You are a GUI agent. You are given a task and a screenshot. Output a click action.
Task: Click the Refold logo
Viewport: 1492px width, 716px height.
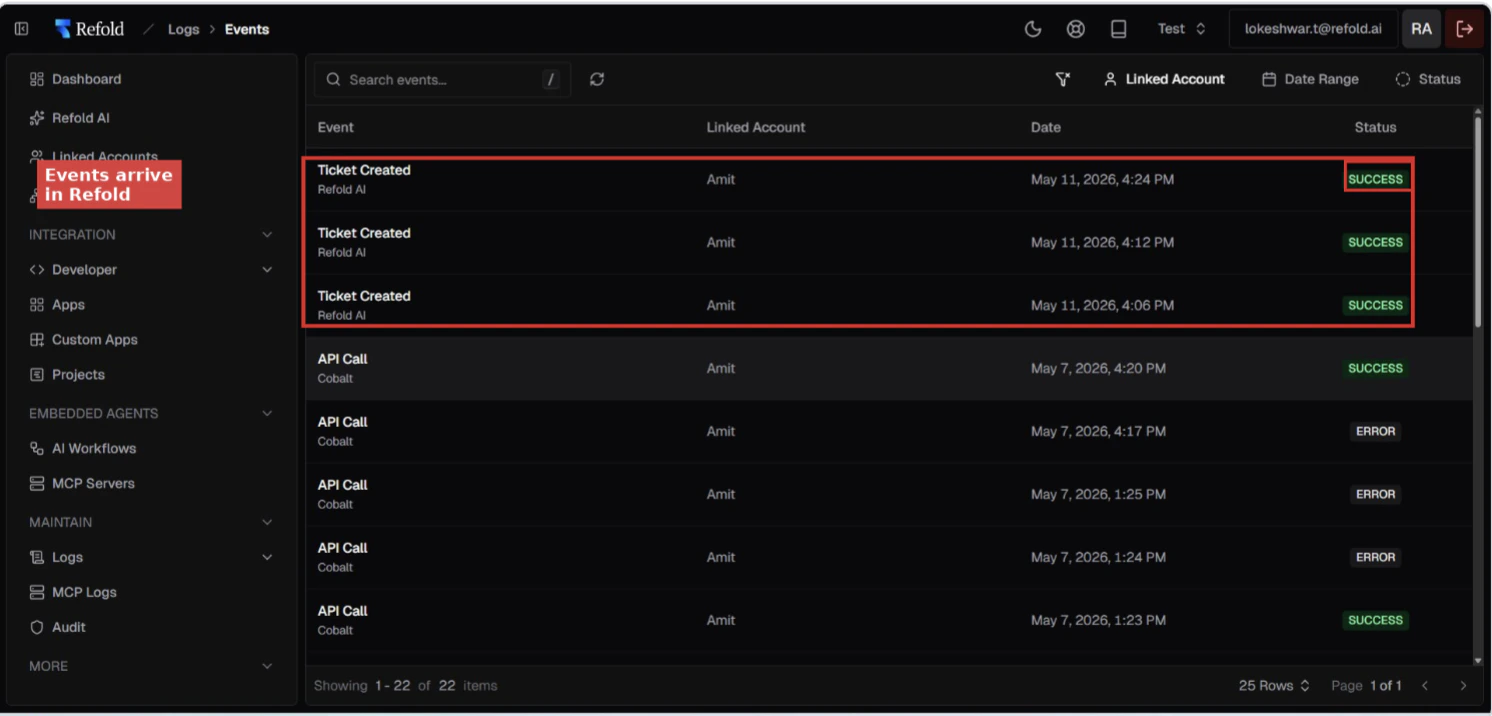(x=89, y=29)
